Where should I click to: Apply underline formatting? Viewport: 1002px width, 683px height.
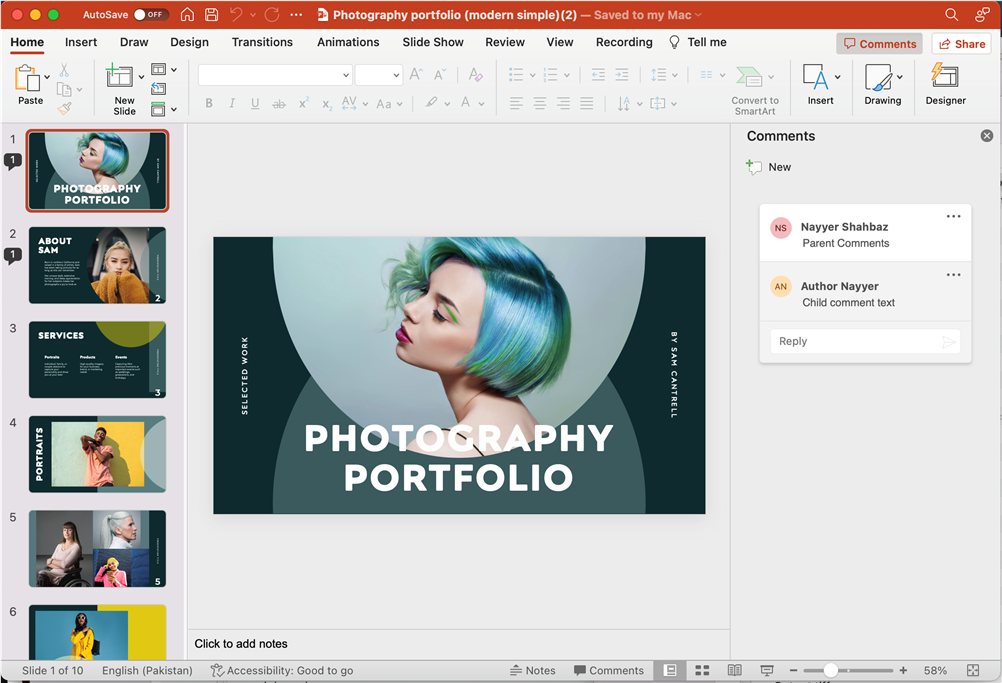click(x=255, y=103)
